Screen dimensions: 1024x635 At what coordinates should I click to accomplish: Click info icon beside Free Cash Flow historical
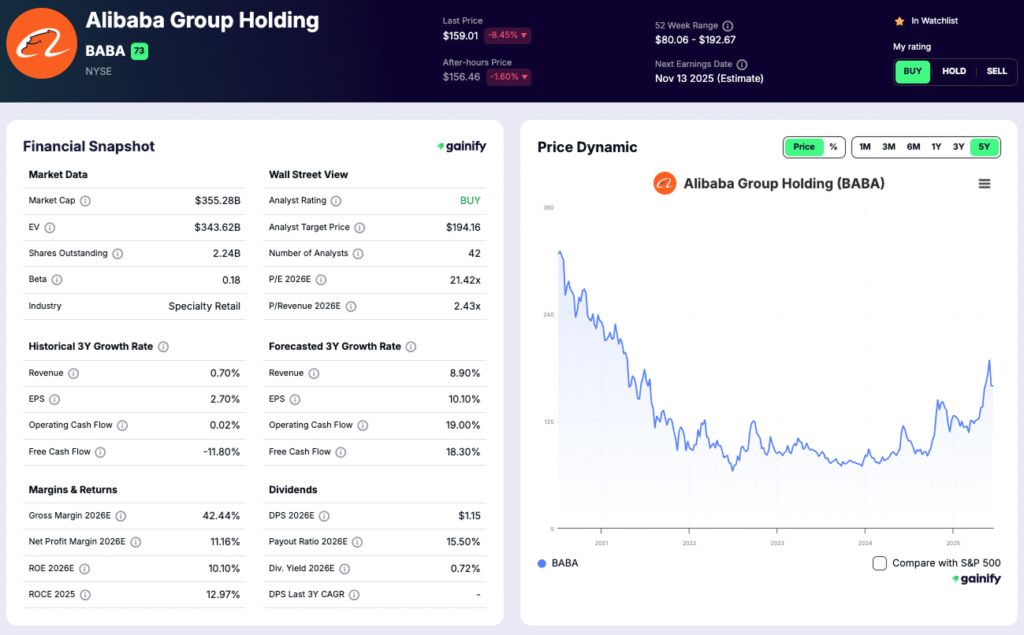point(101,452)
